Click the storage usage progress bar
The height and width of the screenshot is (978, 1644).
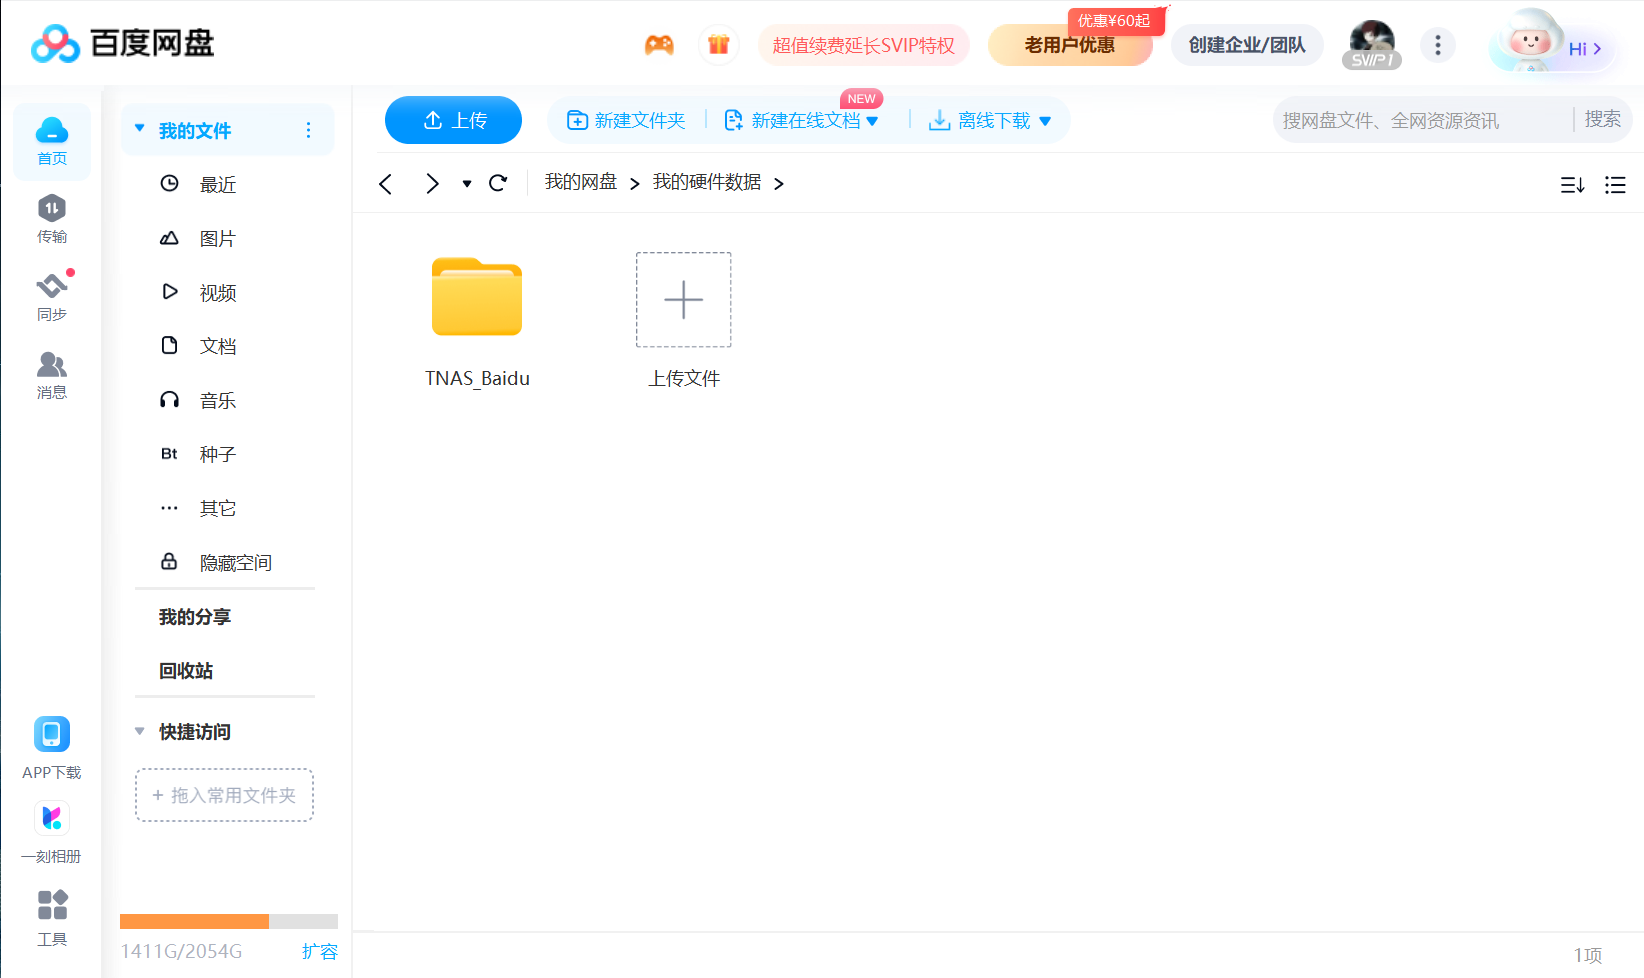click(x=228, y=921)
